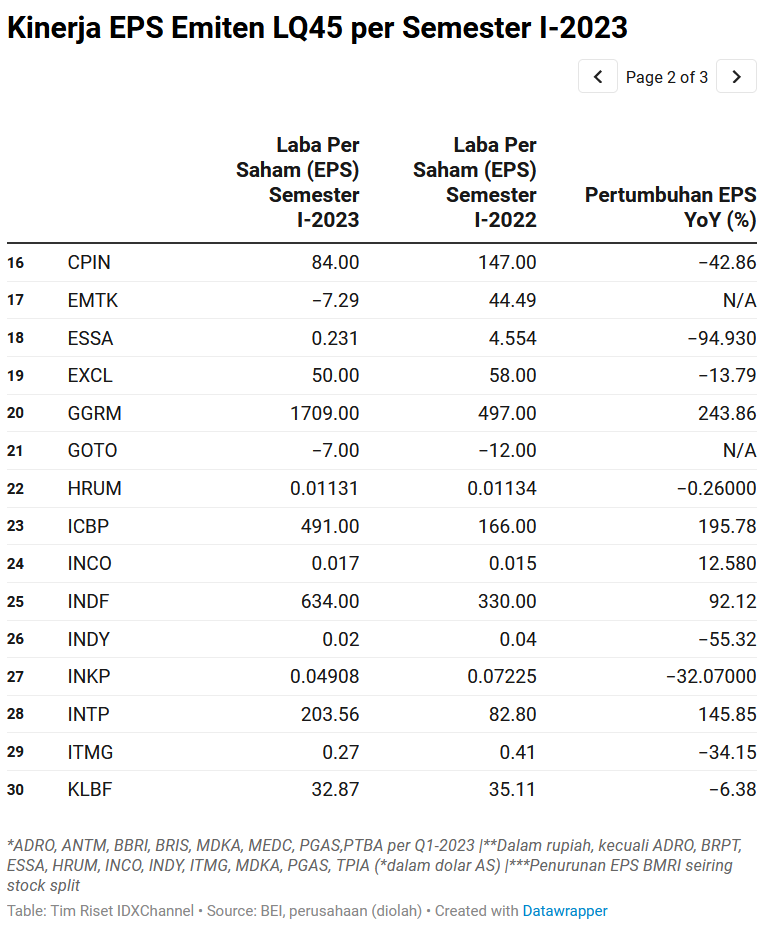This screenshot has width=766, height=925.
Task: Open the Datawrapper link
Action: coord(564,911)
